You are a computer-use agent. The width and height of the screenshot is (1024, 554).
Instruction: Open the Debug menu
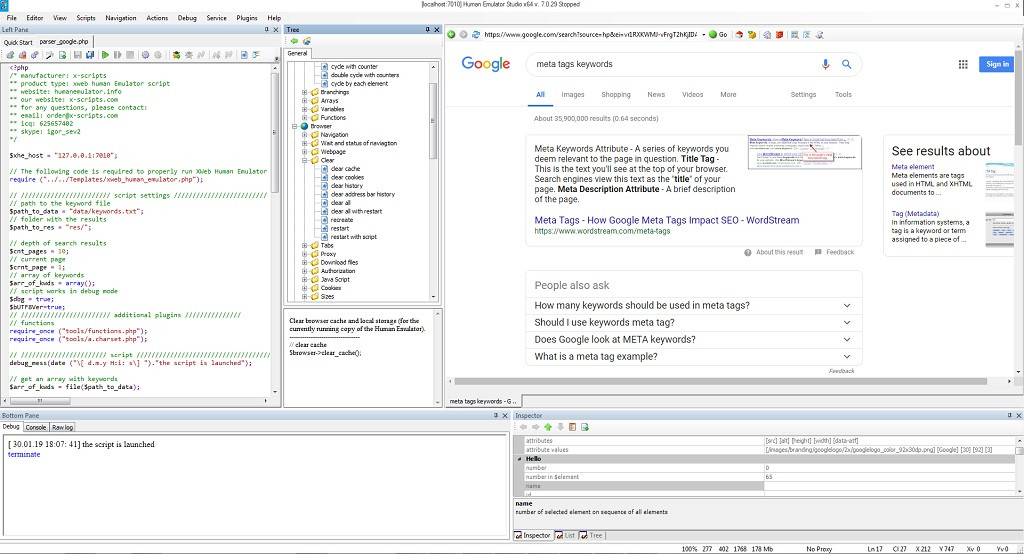[187, 18]
